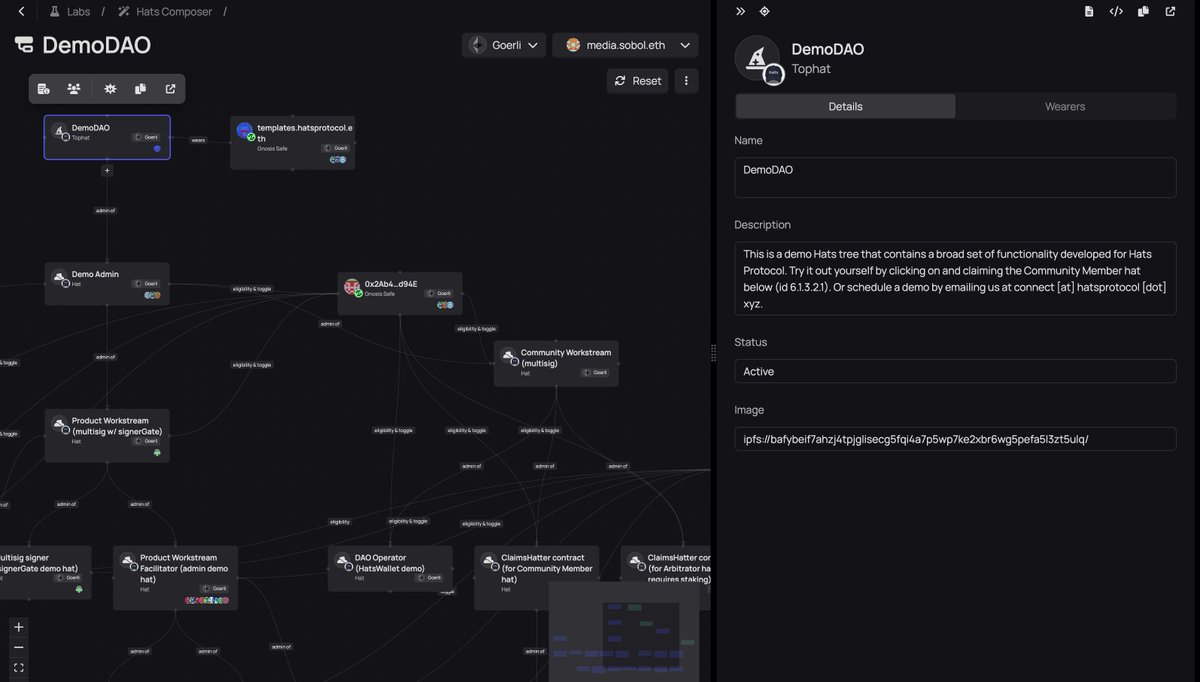Click the wearers group icon in the floating toolbar
The width and height of the screenshot is (1200, 682).
coord(74,89)
